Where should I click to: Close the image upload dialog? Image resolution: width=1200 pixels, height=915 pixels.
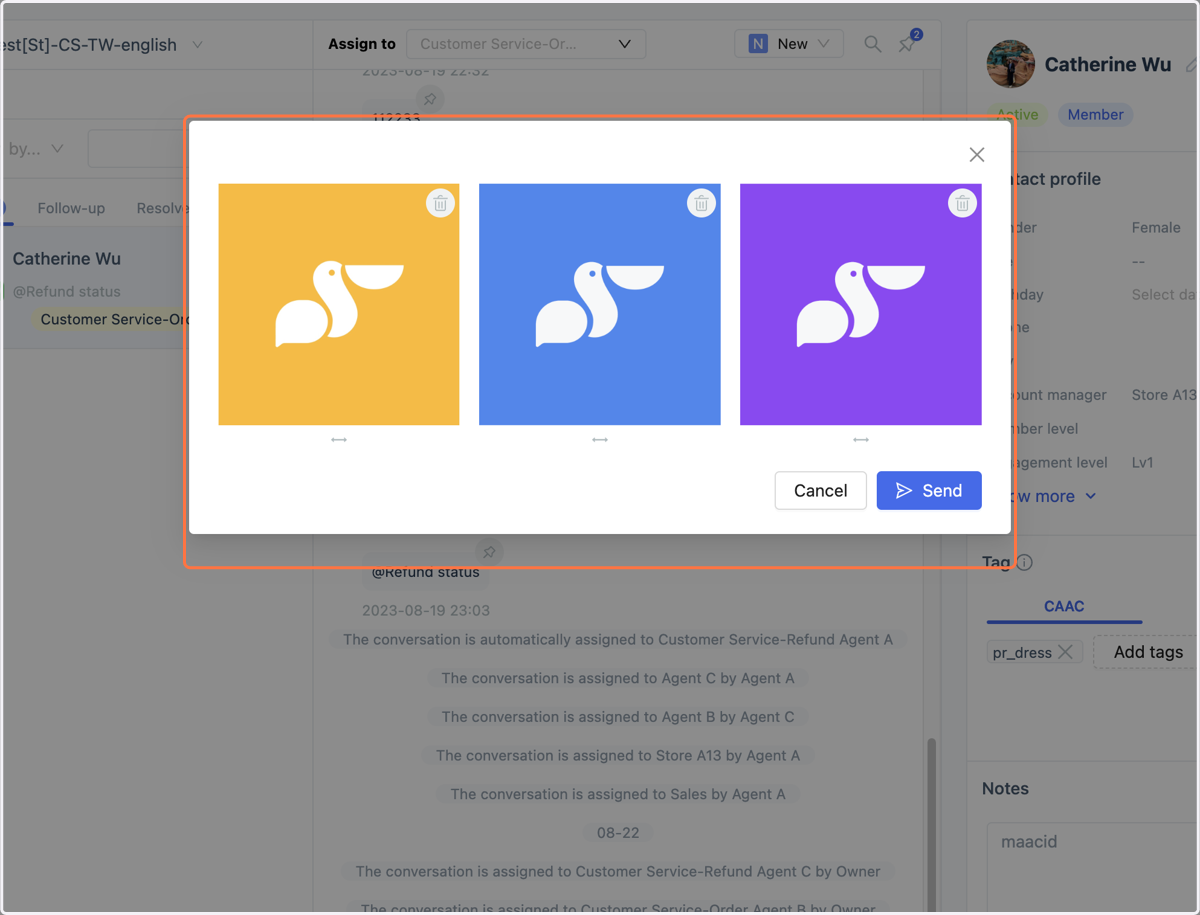tap(977, 154)
